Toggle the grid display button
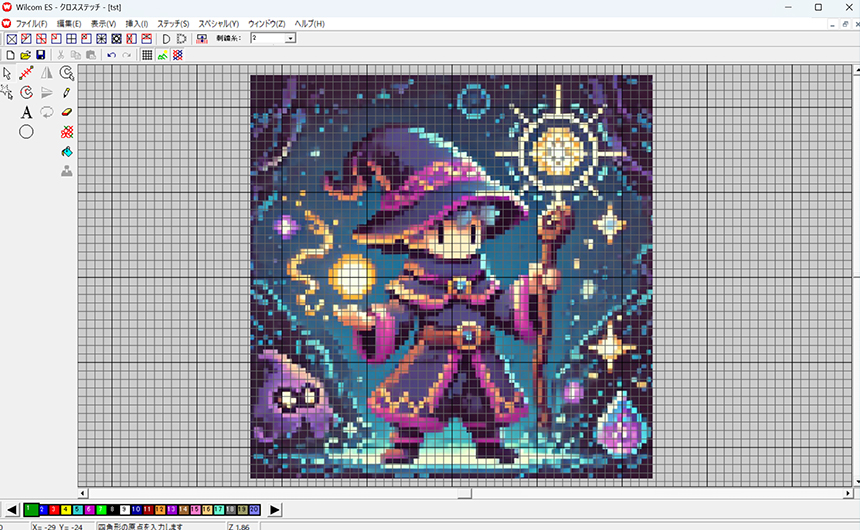 pyautogui.click(x=147, y=55)
